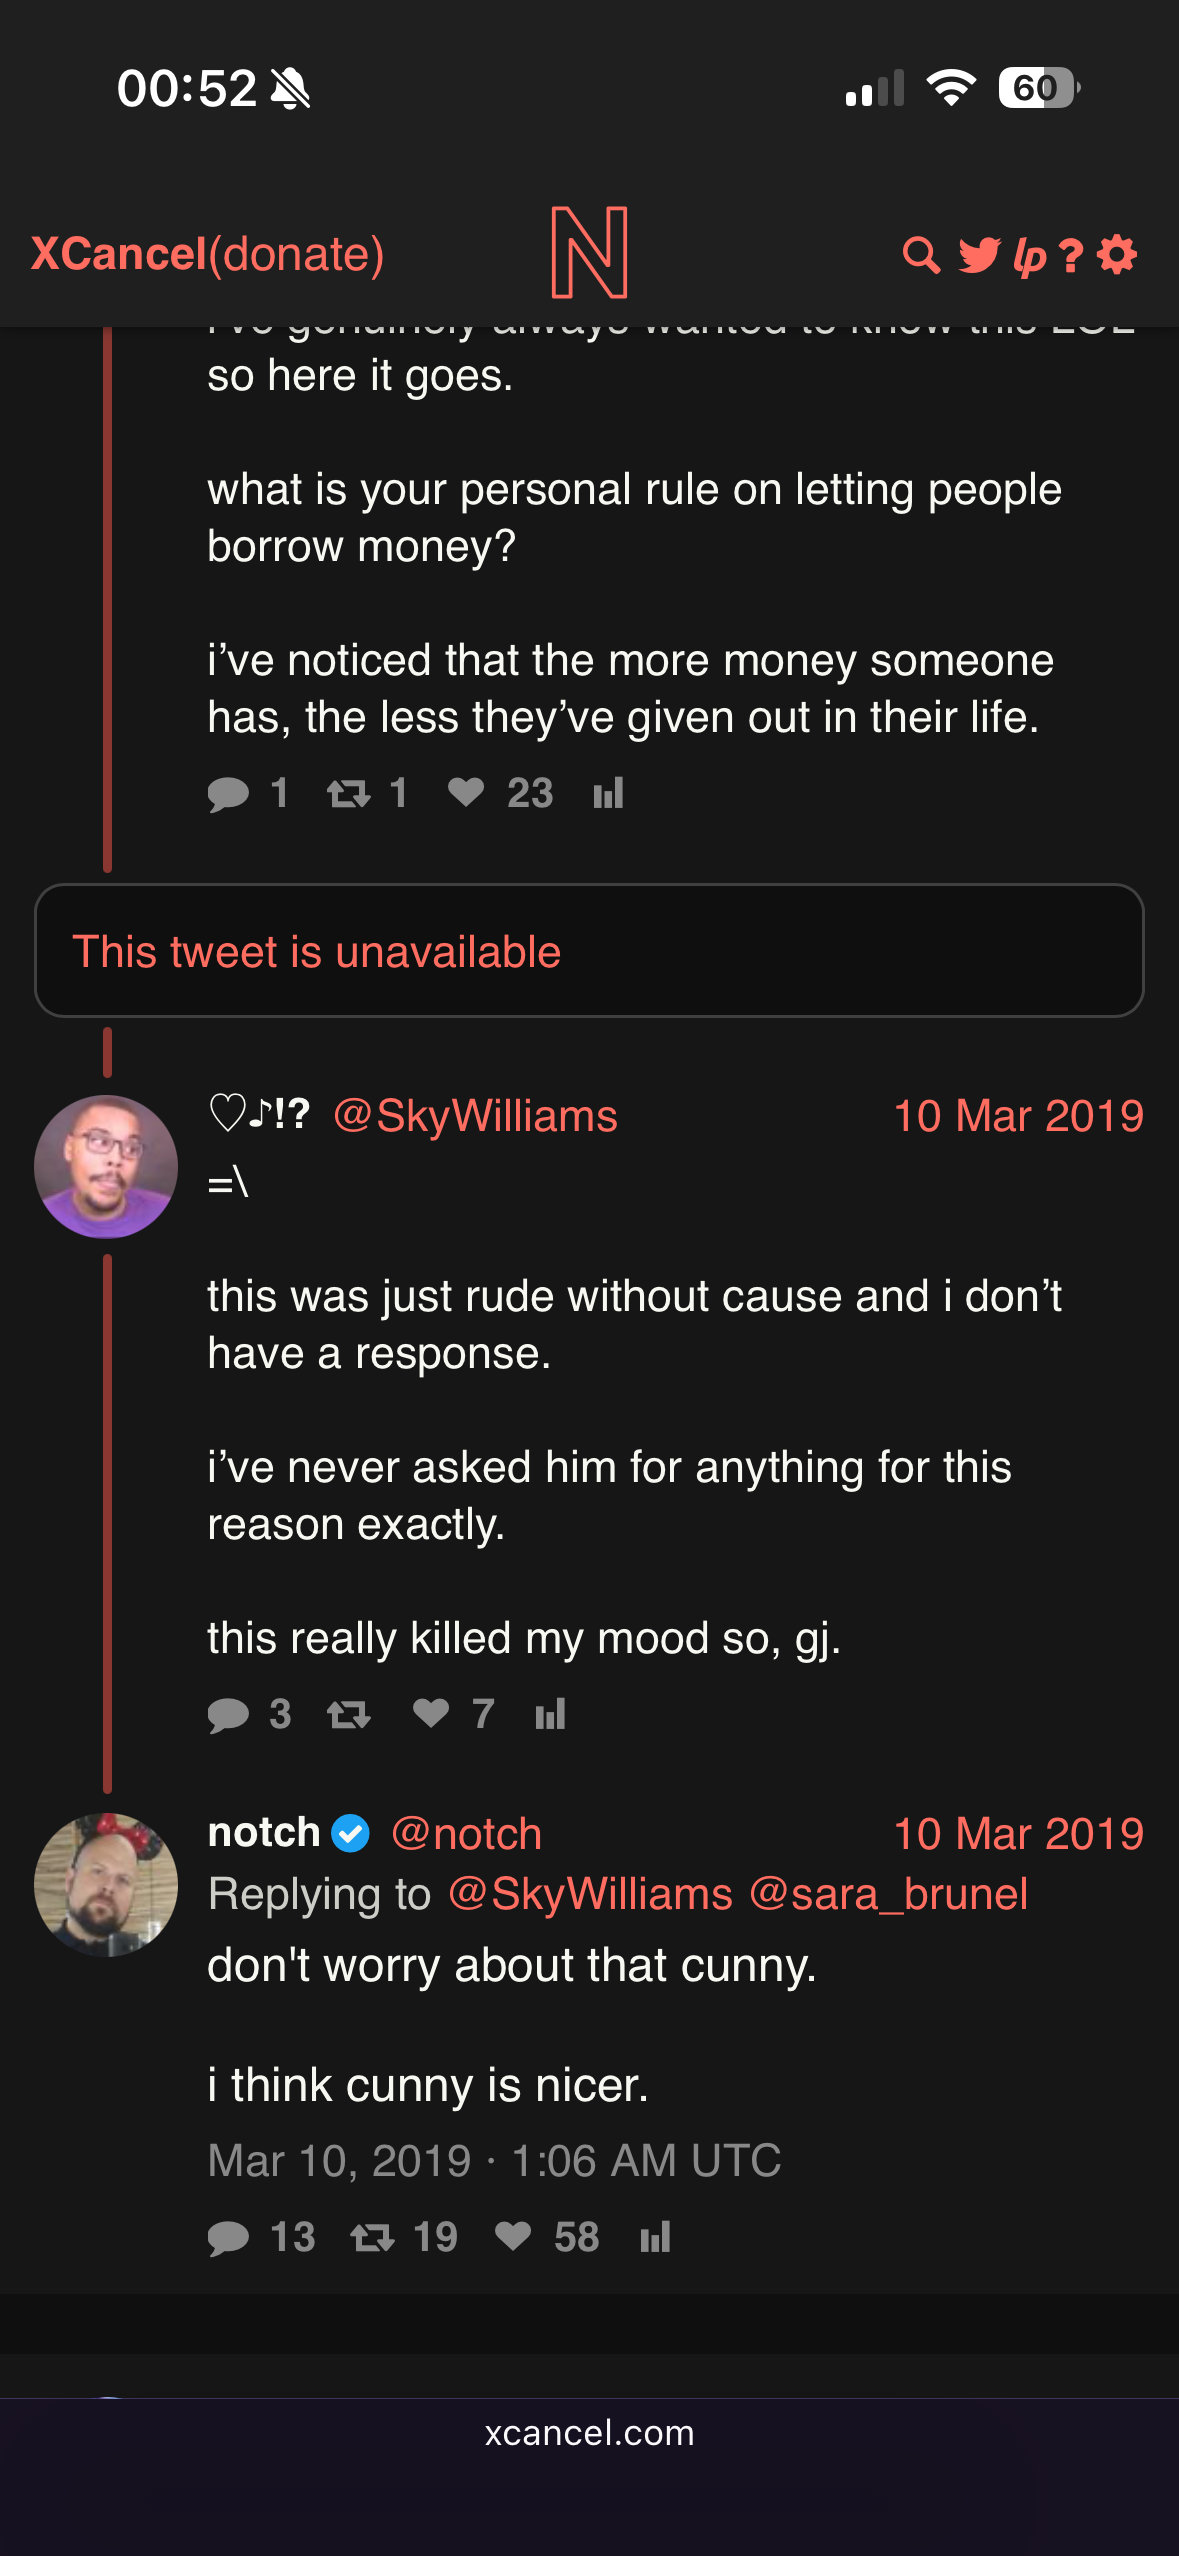The image size is (1179, 2556).
Task: Open @SkyWilliams profile handle
Action: [475, 1116]
